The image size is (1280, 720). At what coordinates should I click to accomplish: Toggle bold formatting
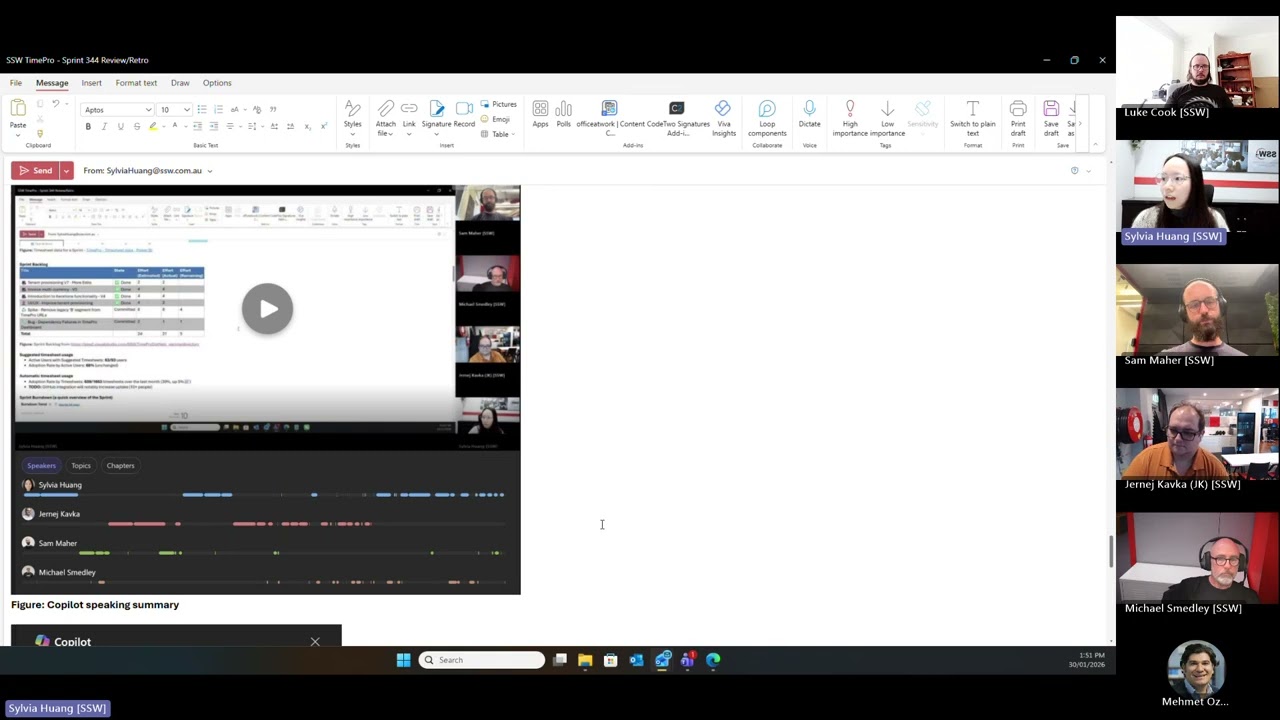[88, 126]
